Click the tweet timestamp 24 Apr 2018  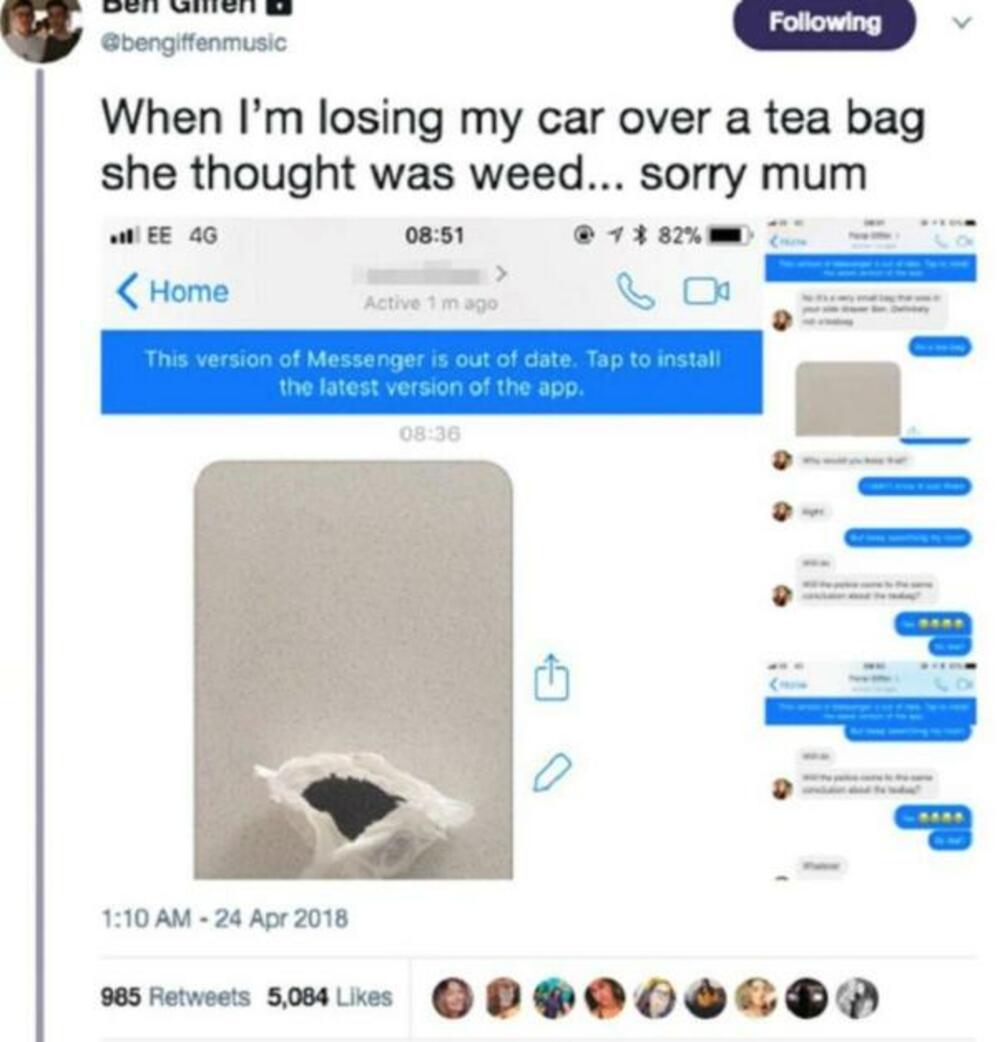pyautogui.click(x=225, y=919)
